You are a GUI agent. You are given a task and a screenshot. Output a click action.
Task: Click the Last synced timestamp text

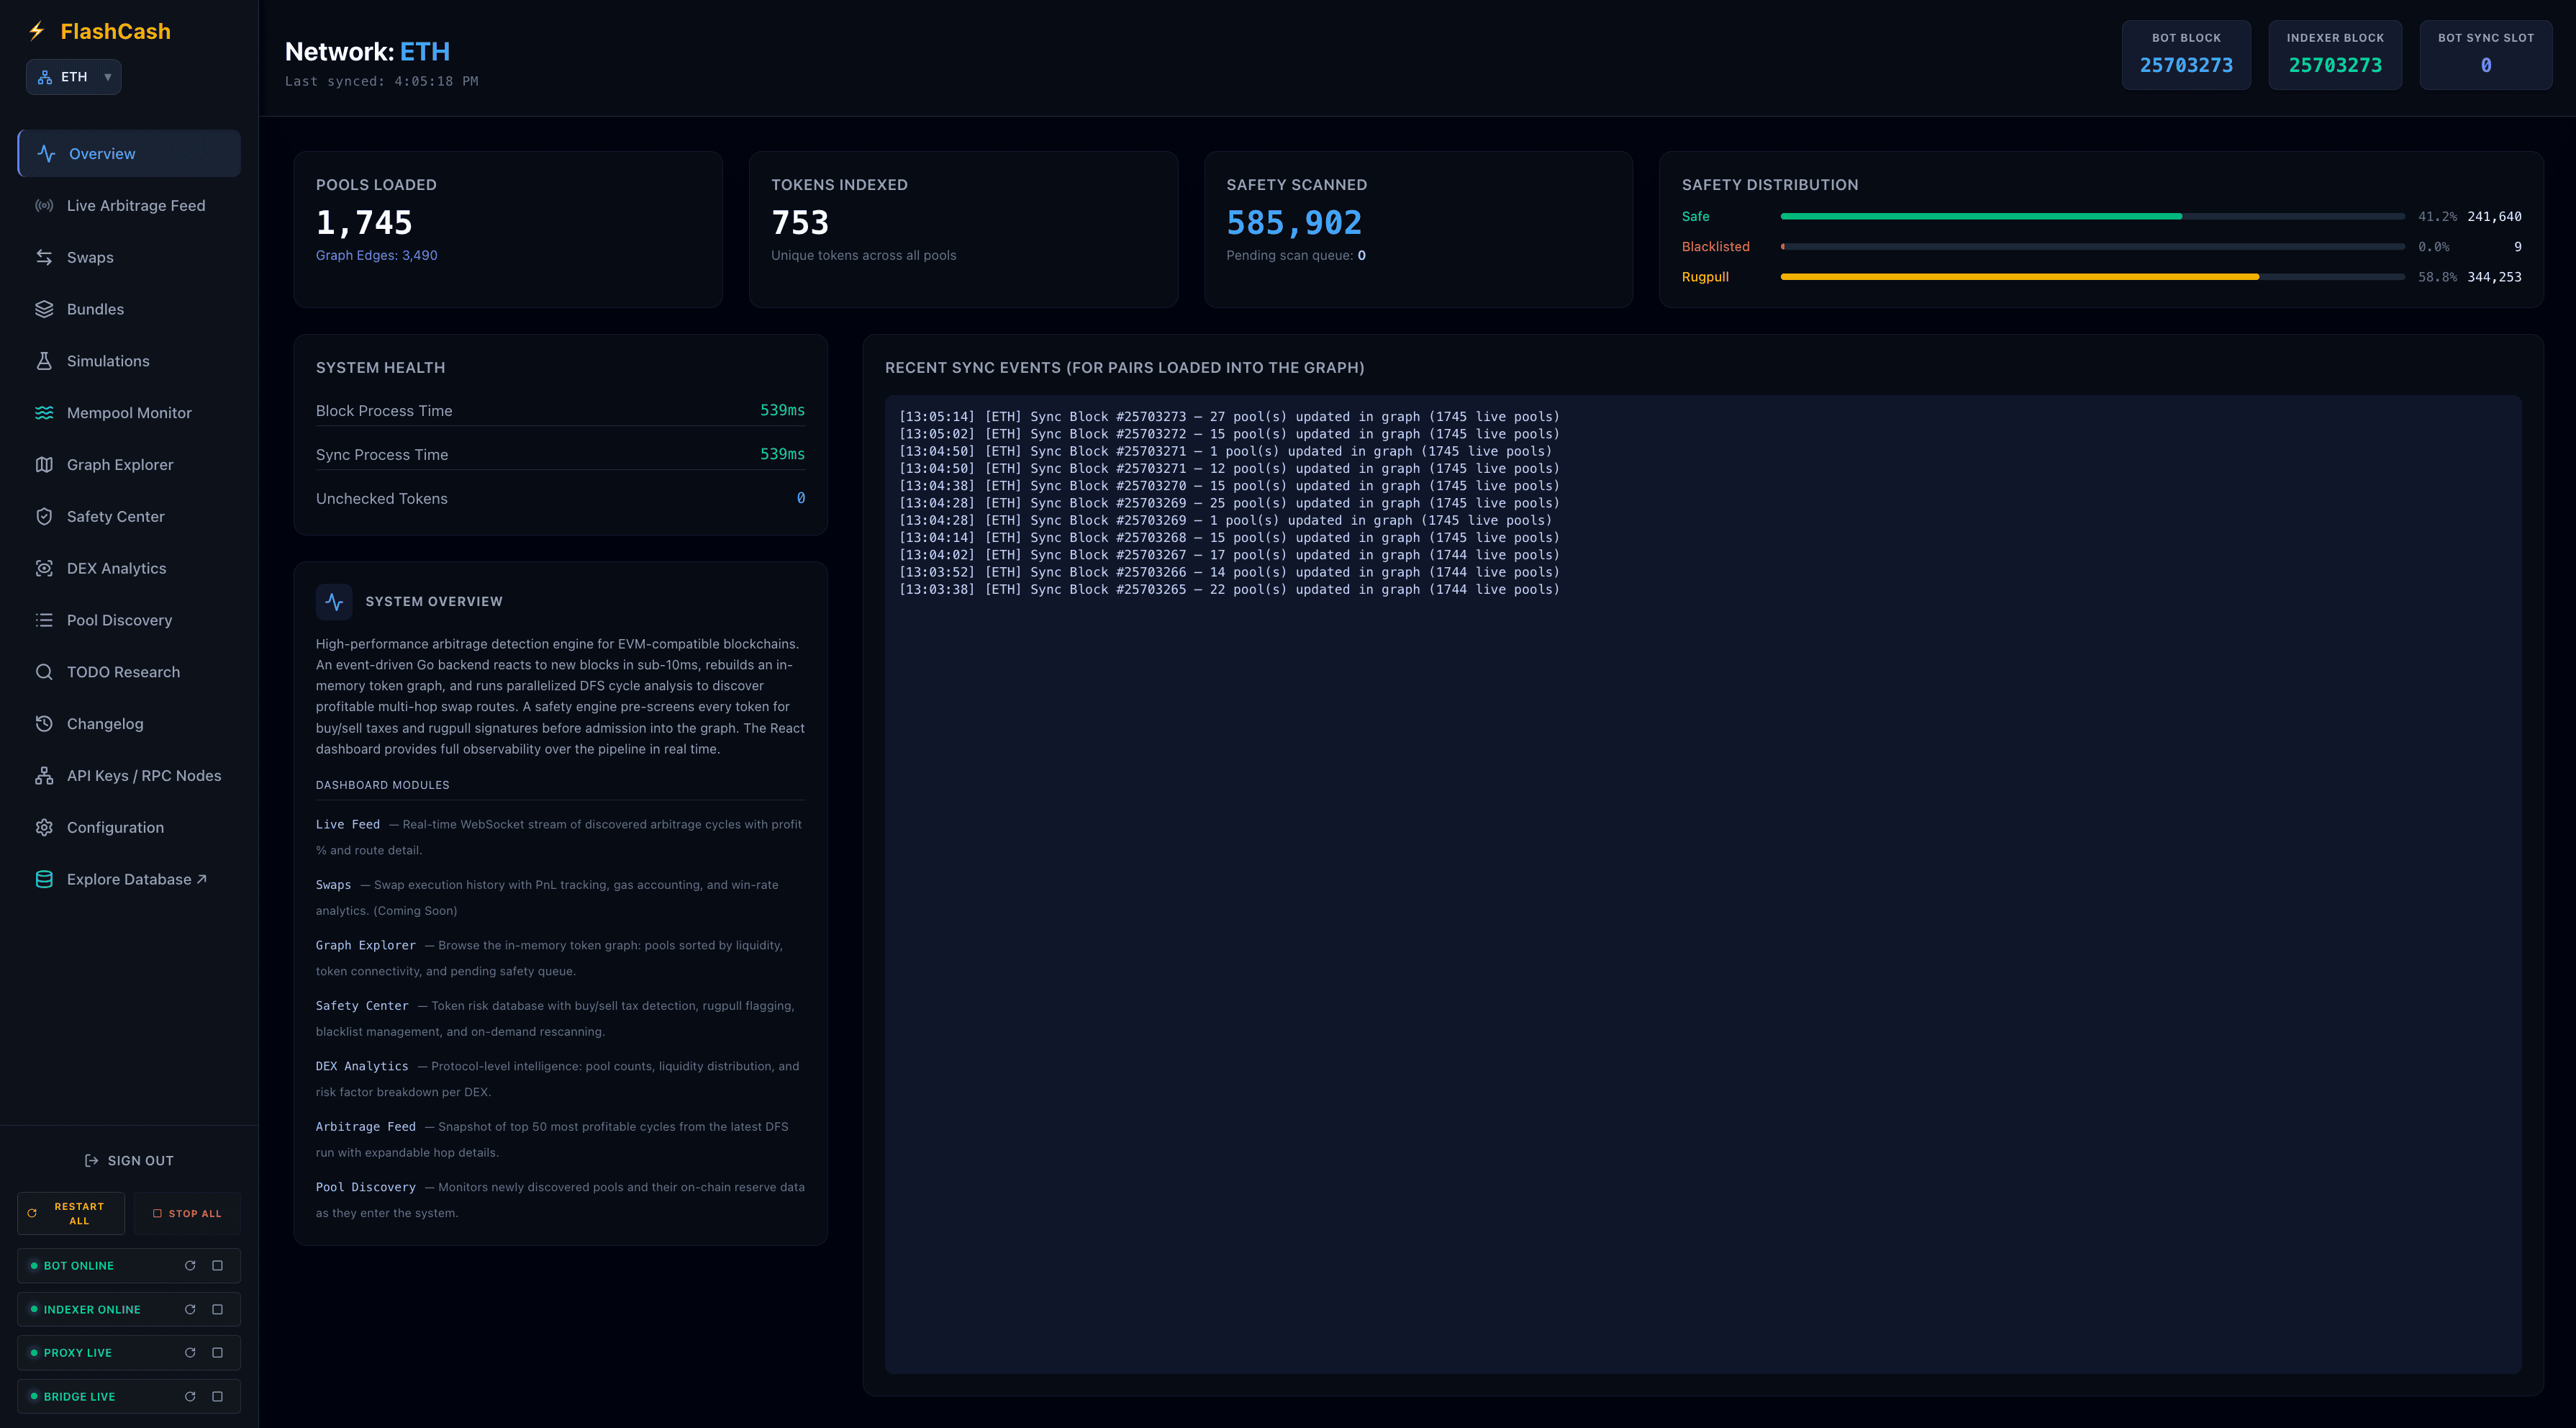point(381,82)
